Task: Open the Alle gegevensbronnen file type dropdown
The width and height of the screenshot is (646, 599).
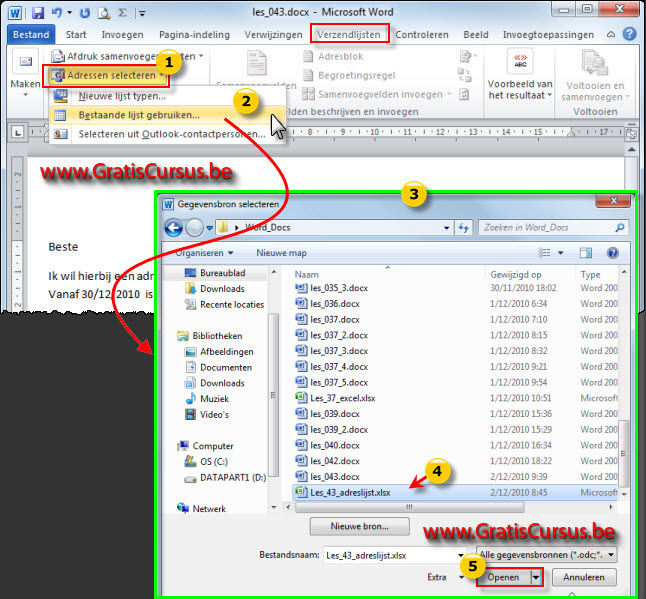Action: tap(546, 555)
